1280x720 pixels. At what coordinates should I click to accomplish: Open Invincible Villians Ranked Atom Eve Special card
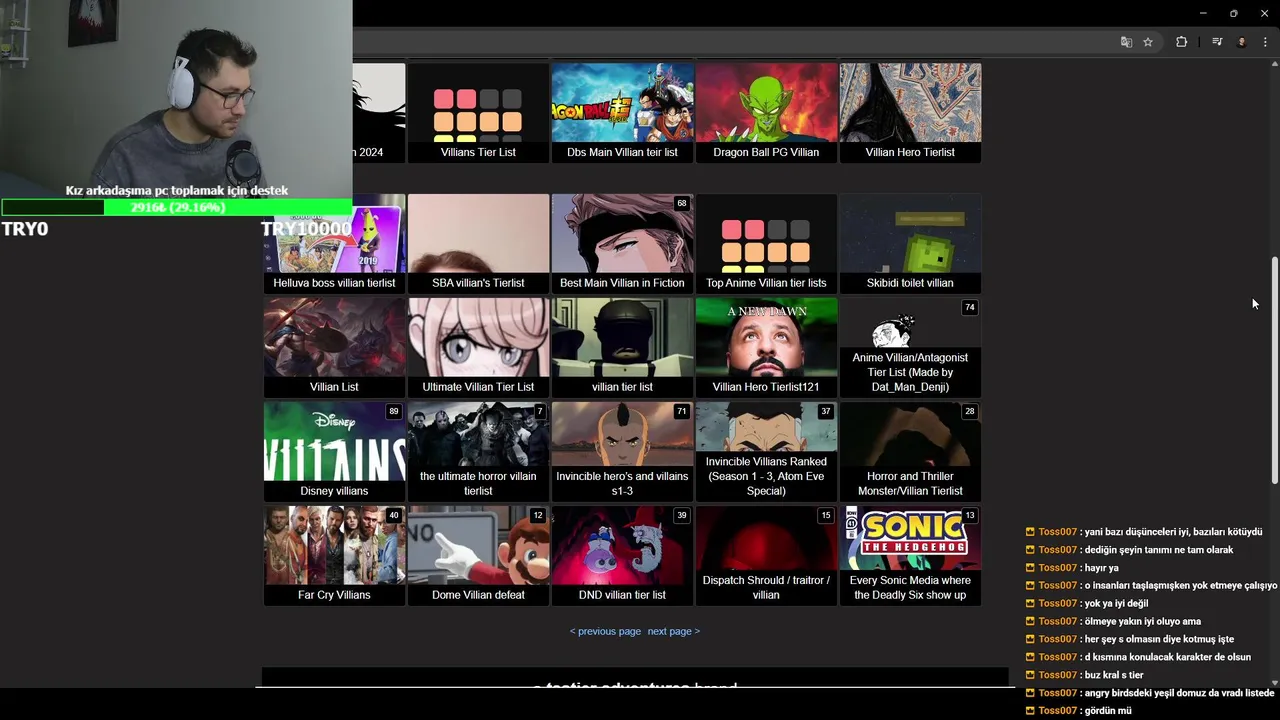766,452
